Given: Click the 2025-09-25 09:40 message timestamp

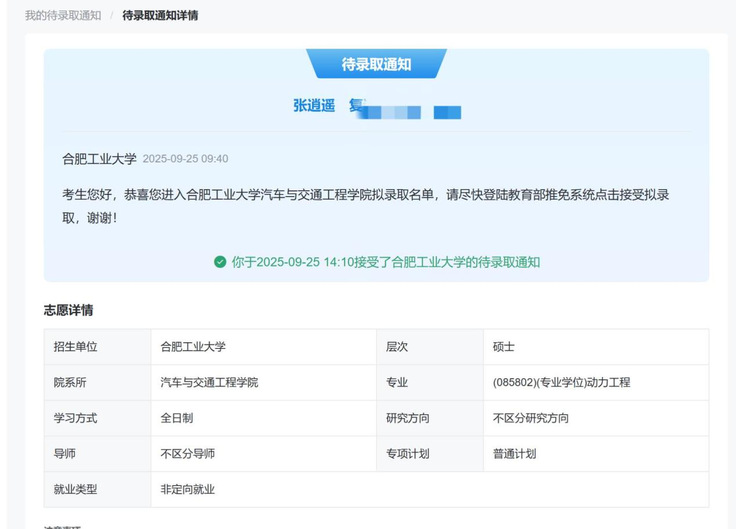Looking at the screenshot, I should (185, 159).
